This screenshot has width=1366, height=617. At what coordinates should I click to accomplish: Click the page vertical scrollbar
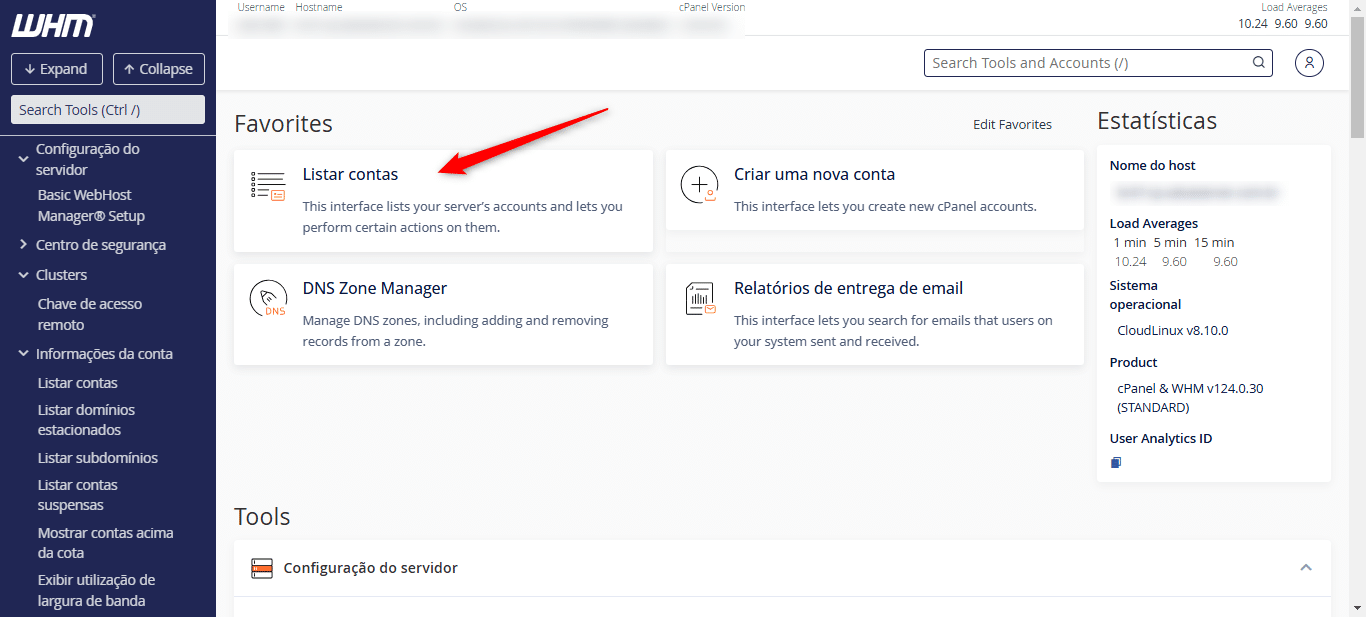(1357, 300)
